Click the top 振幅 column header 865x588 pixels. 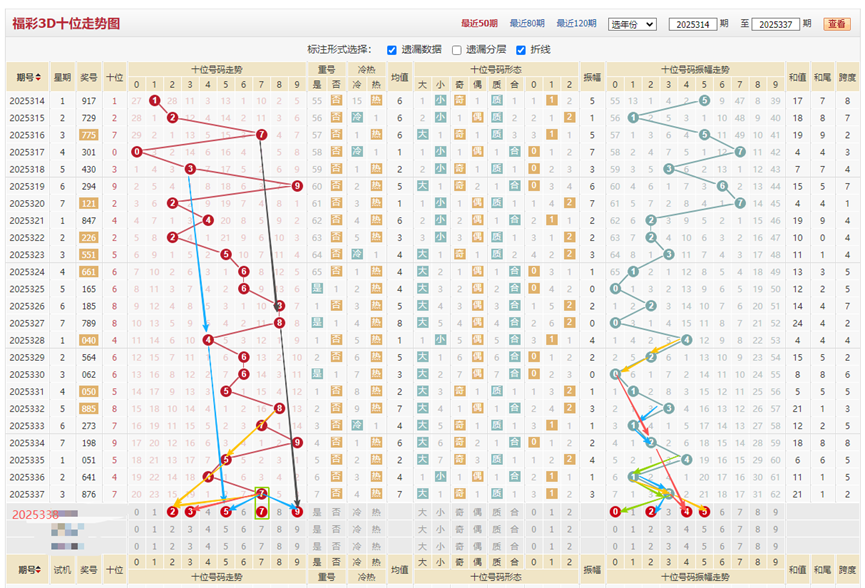[592, 77]
